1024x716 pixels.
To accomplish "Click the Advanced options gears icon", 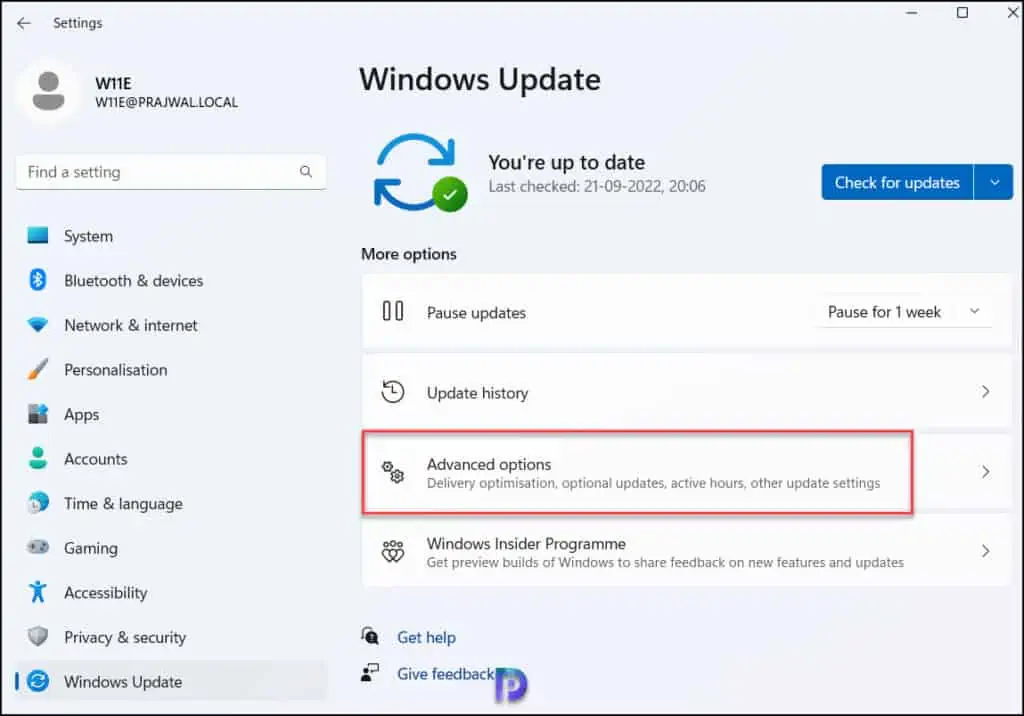I will (392, 472).
